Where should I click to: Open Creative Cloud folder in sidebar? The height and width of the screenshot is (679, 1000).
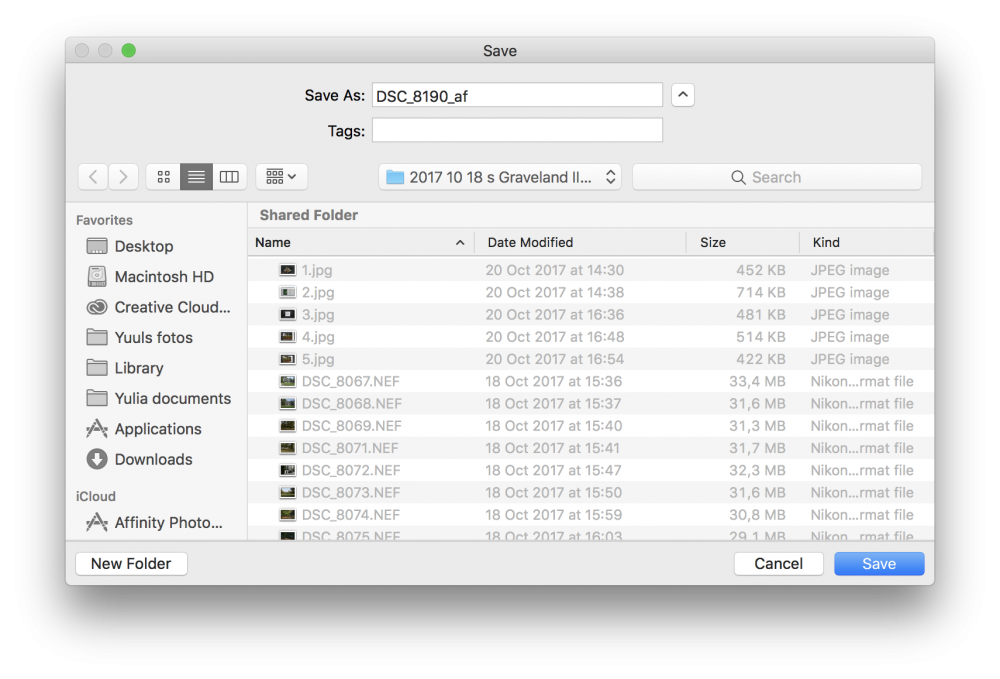coord(158,307)
